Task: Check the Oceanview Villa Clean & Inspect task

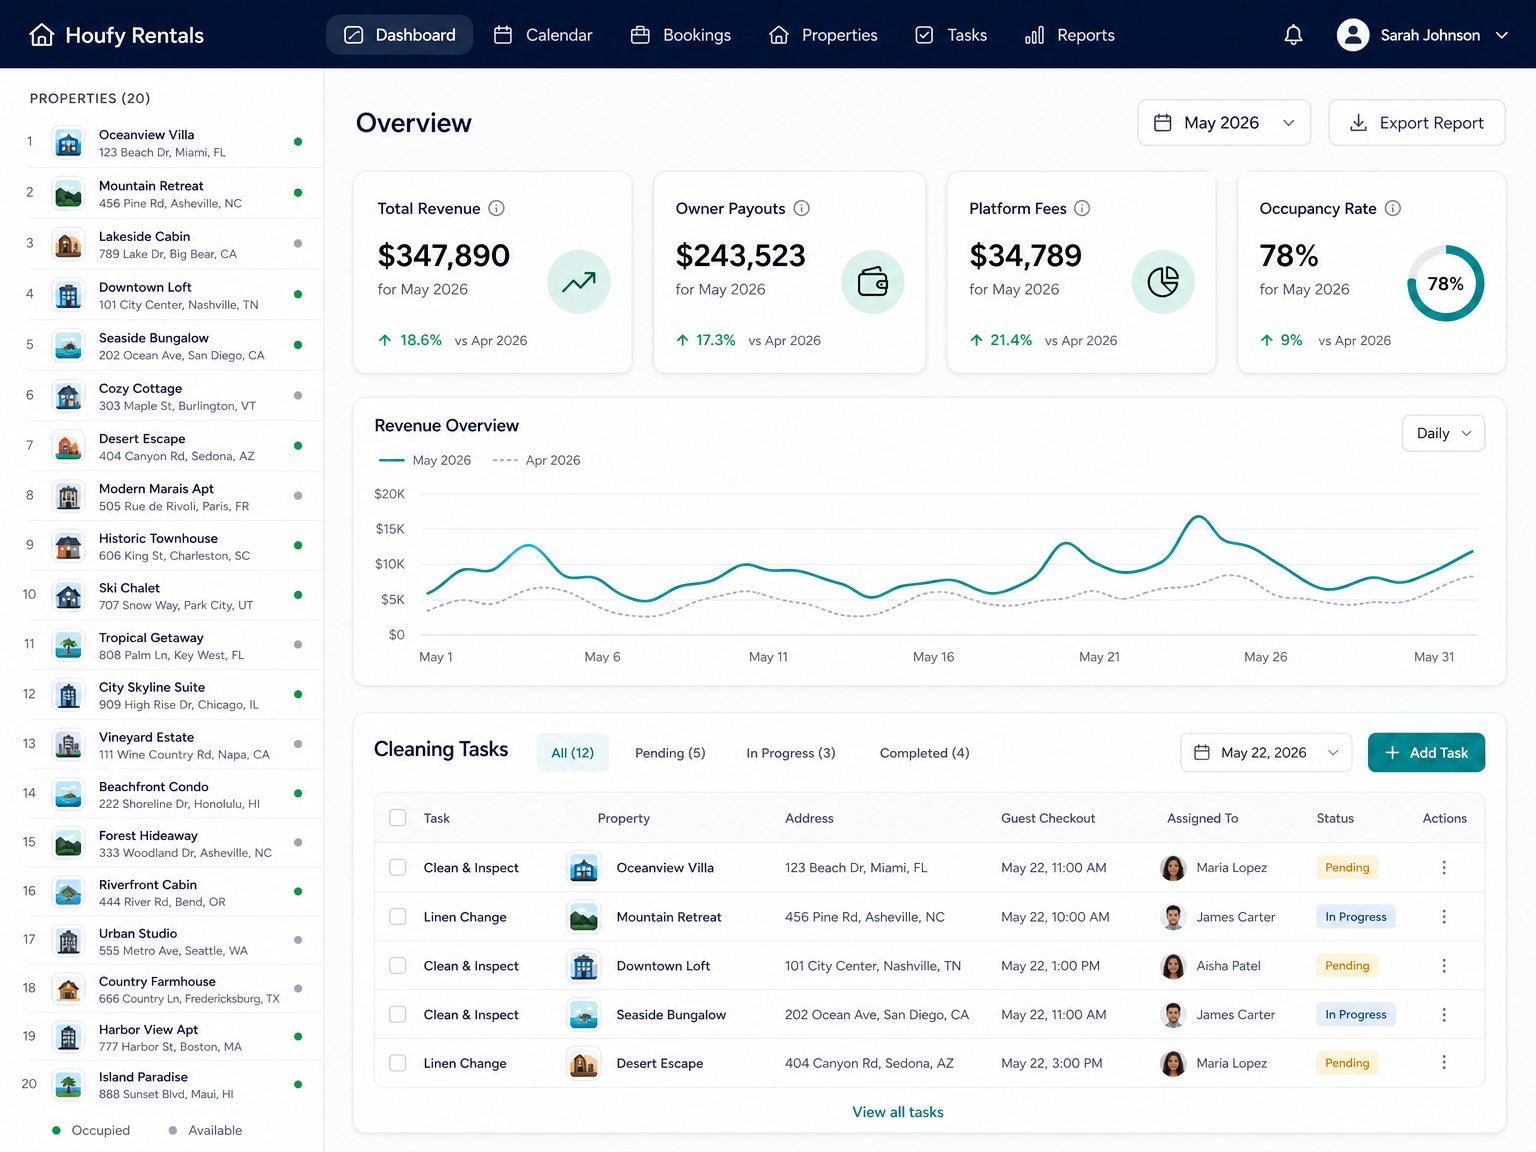Action: pos(398,868)
